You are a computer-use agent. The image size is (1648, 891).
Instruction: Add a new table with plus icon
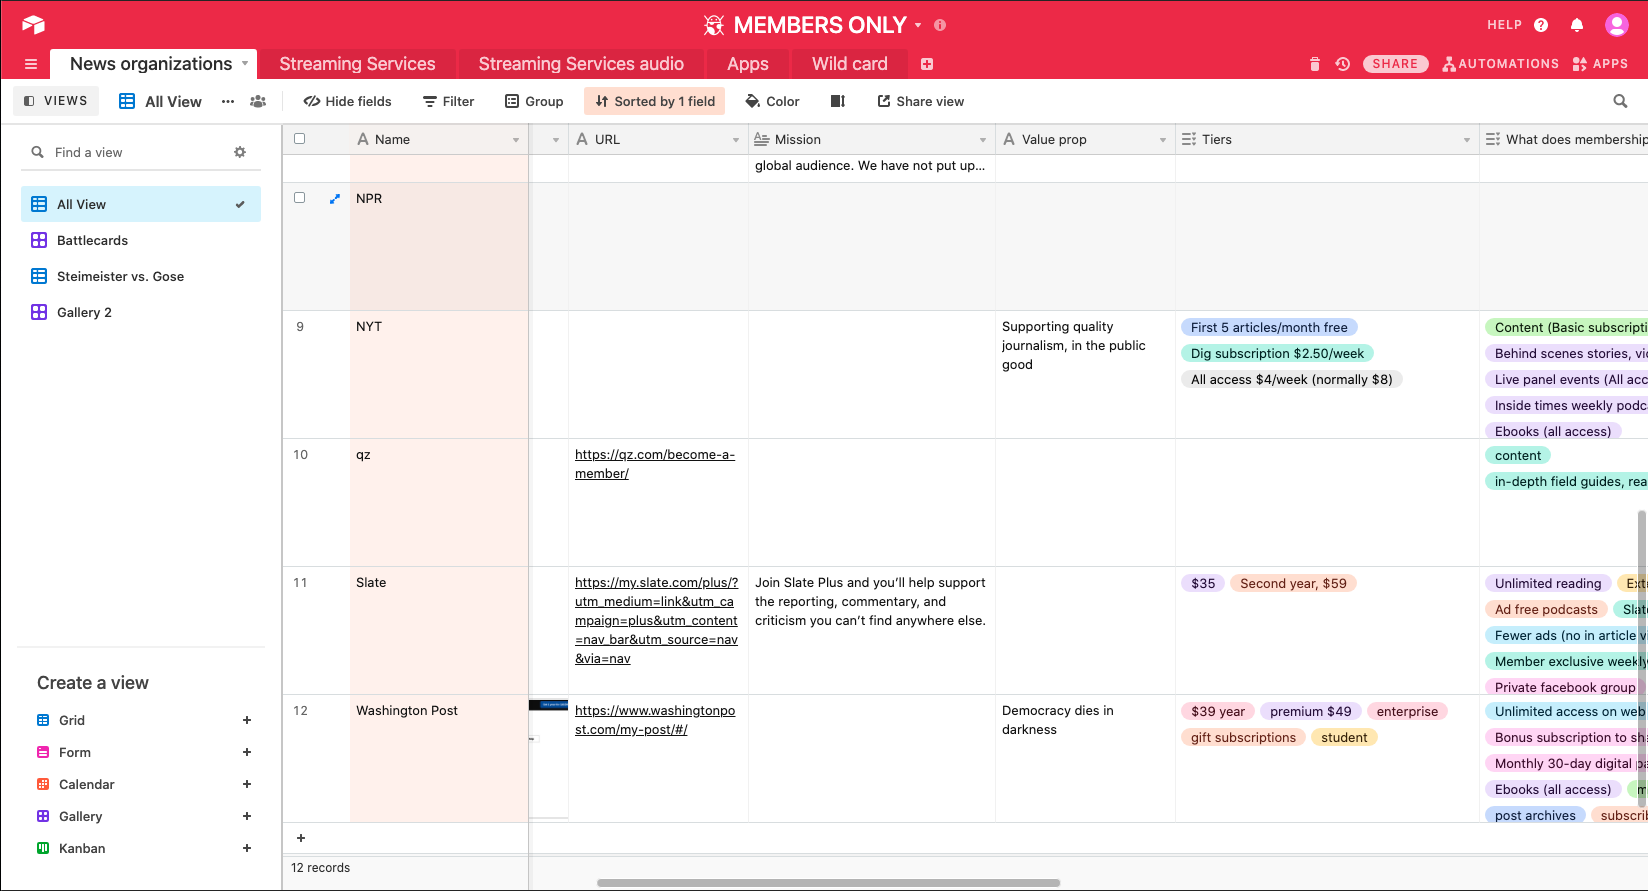[x=927, y=64]
